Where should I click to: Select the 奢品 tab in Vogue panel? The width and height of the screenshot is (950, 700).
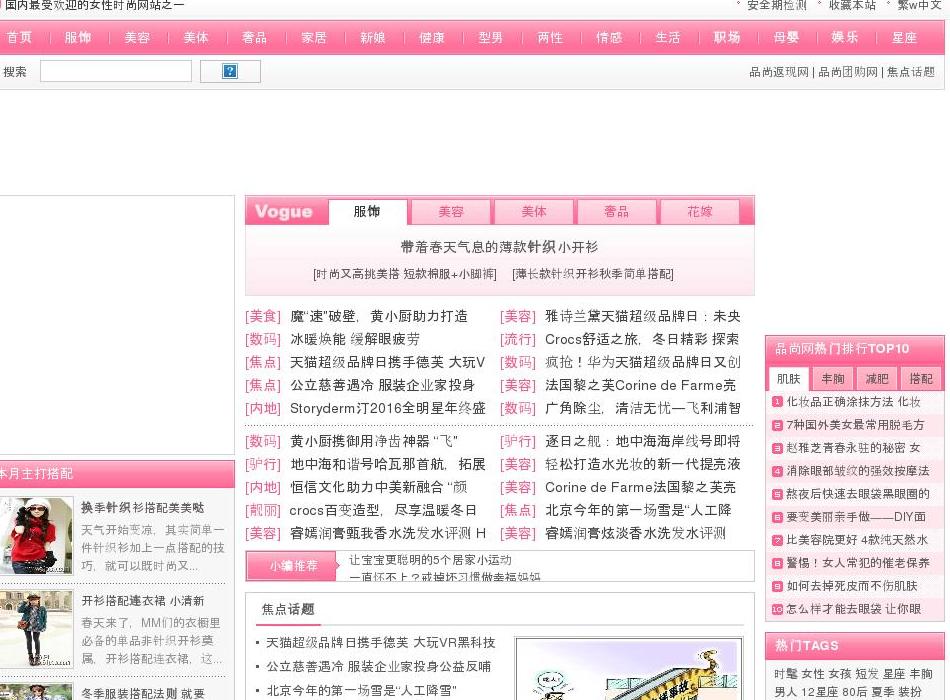tap(617, 212)
